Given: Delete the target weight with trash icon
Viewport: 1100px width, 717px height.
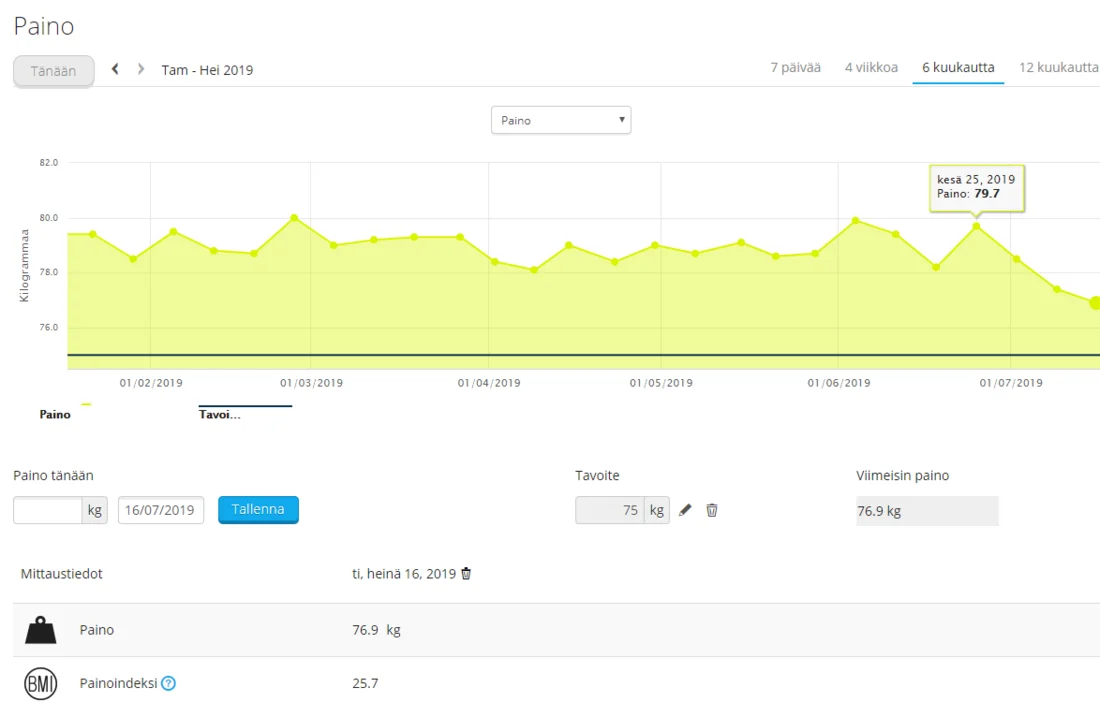Looking at the screenshot, I should pyautogui.click(x=712, y=510).
